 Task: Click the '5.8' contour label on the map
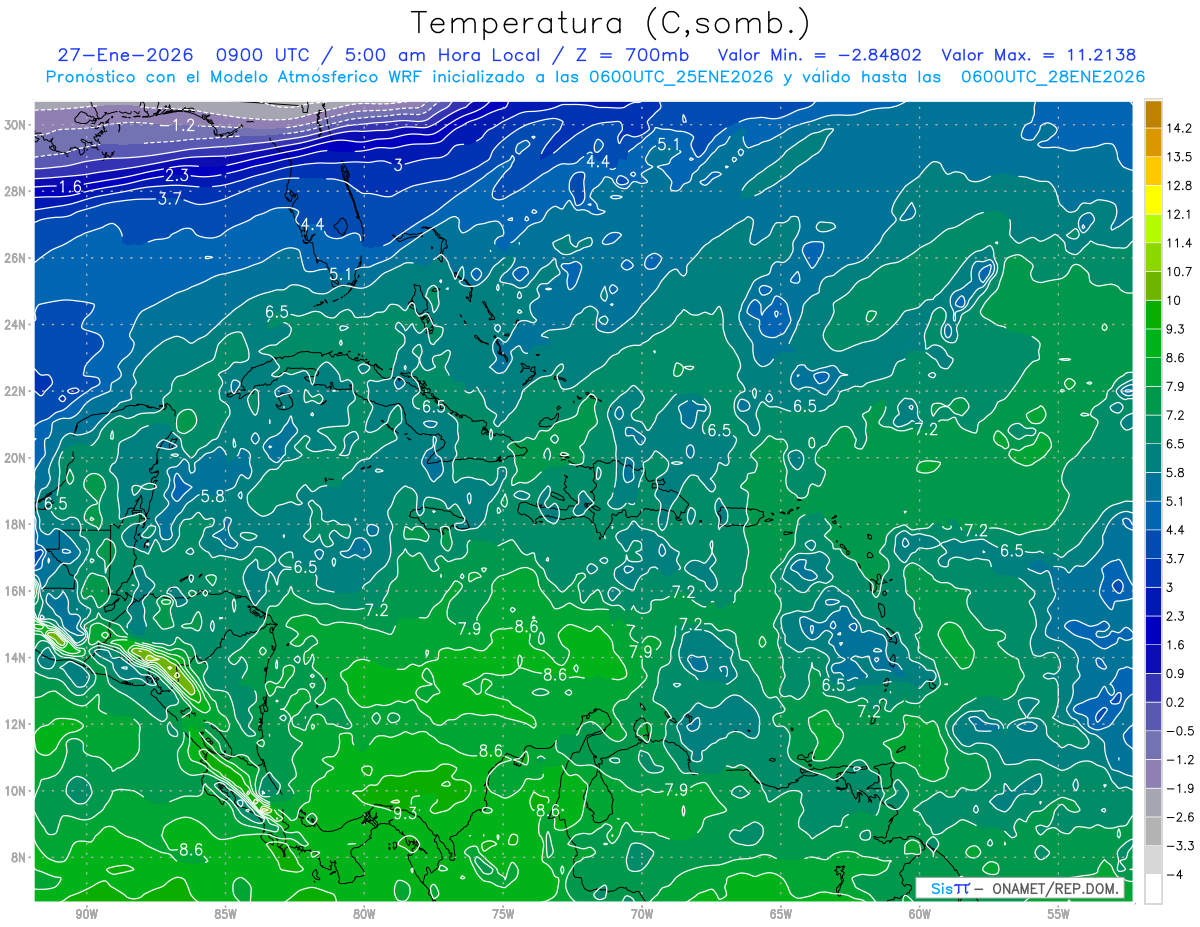[212, 496]
